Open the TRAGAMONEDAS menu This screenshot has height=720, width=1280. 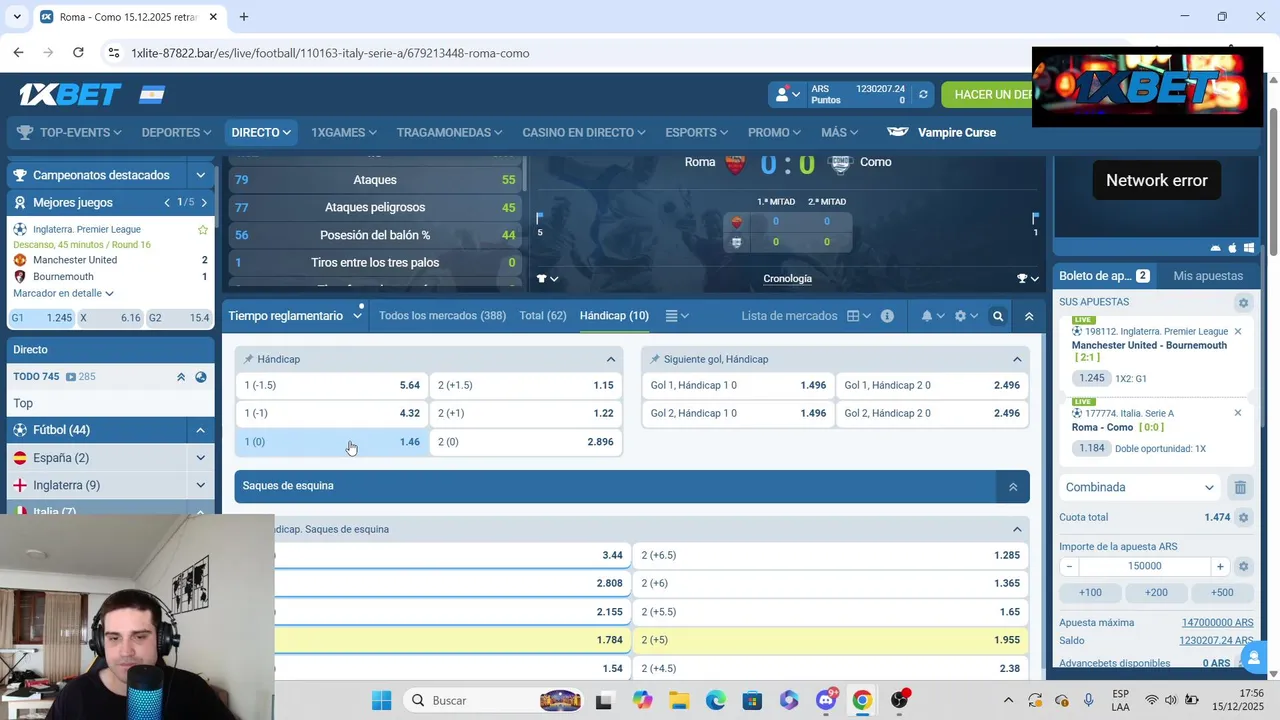click(x=450, y=132)
